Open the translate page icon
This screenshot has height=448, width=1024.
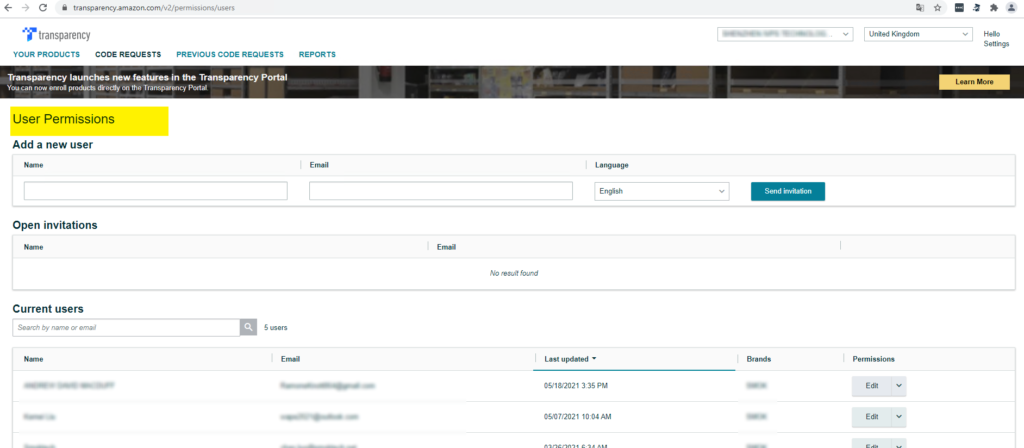920,8
